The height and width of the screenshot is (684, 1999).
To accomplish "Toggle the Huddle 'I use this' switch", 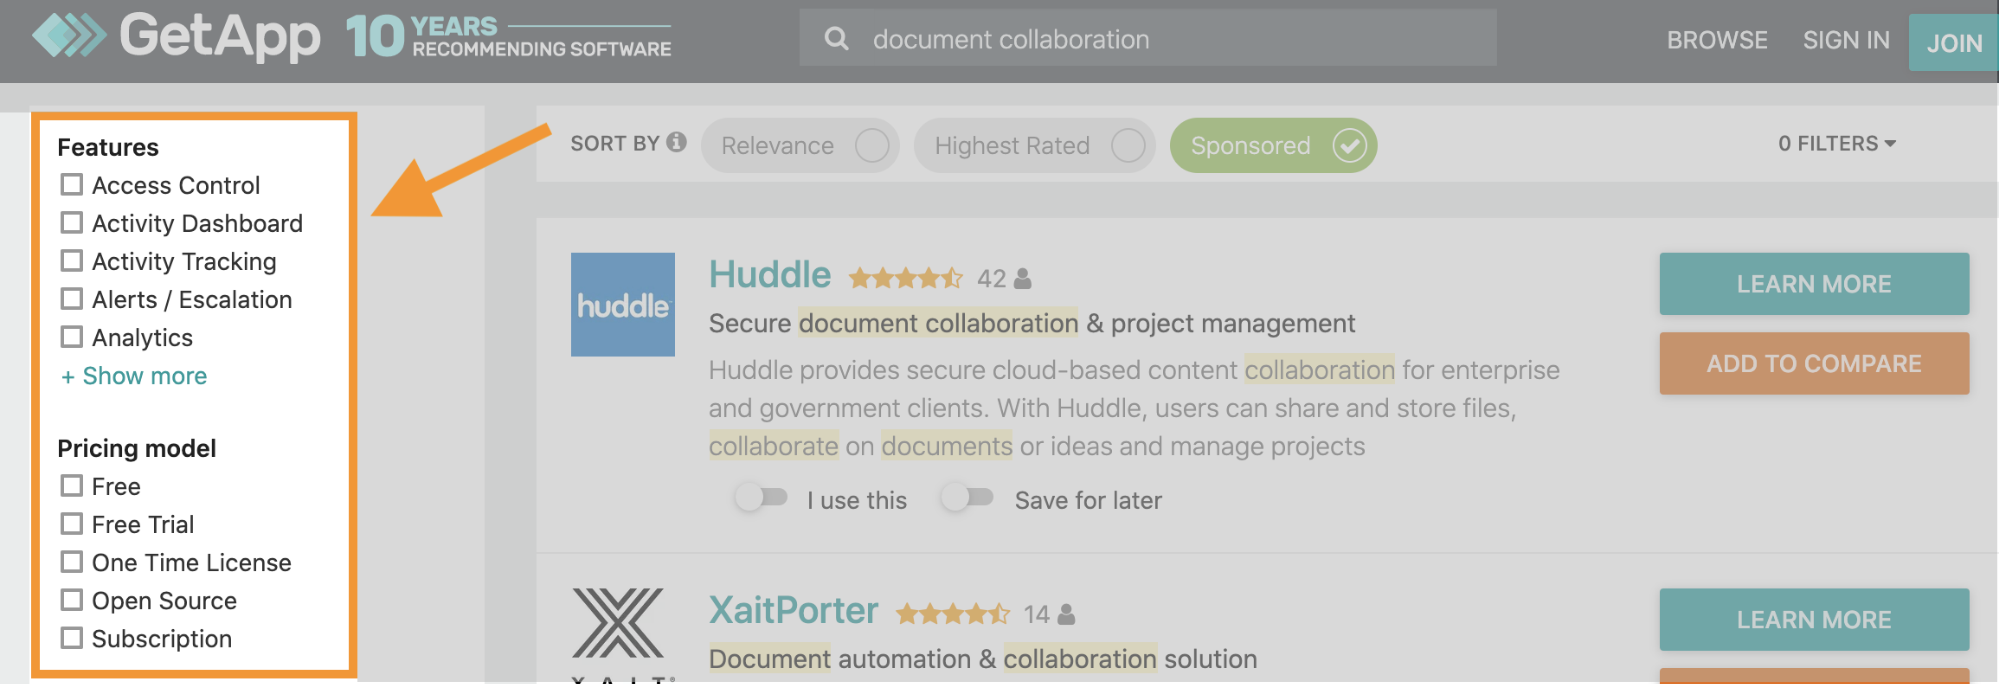I will tap(761, 497).
